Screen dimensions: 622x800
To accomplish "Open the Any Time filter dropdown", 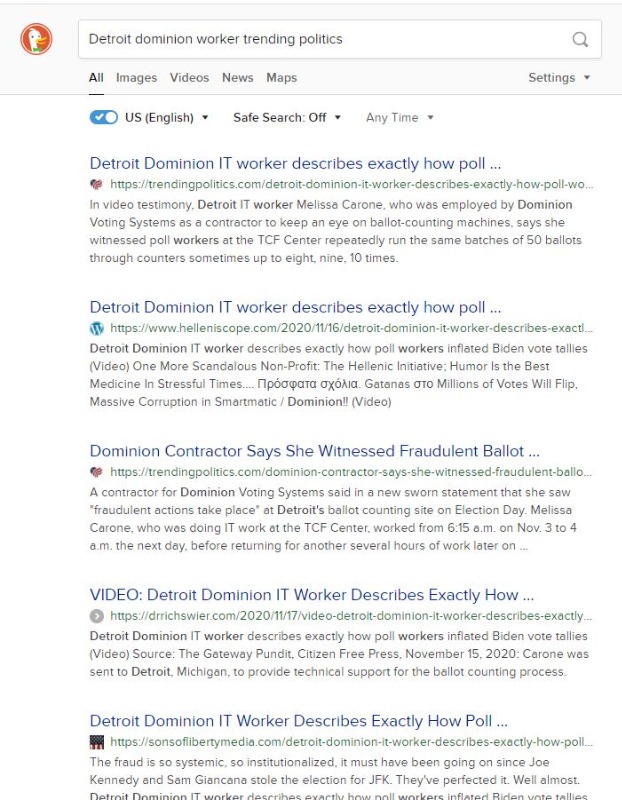I will (400, 117).
